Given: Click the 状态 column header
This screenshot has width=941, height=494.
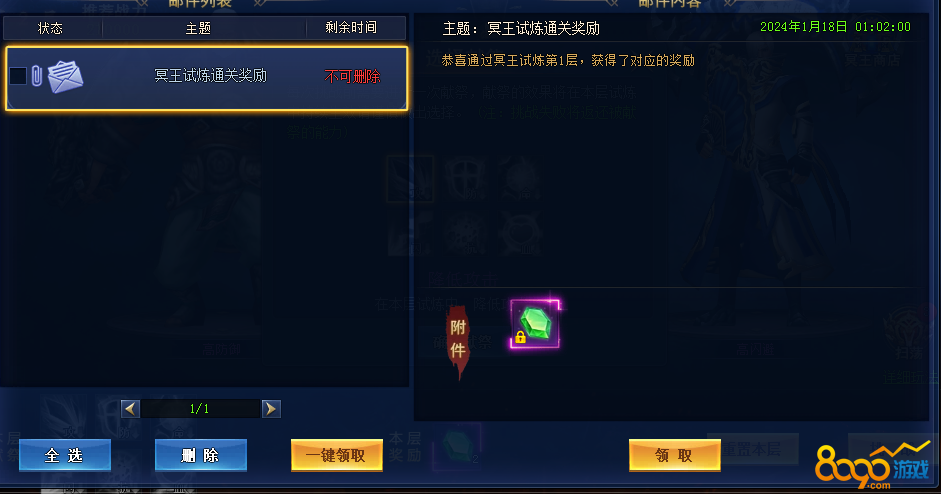Looking at the screenshot, I should tap(50, 28).
